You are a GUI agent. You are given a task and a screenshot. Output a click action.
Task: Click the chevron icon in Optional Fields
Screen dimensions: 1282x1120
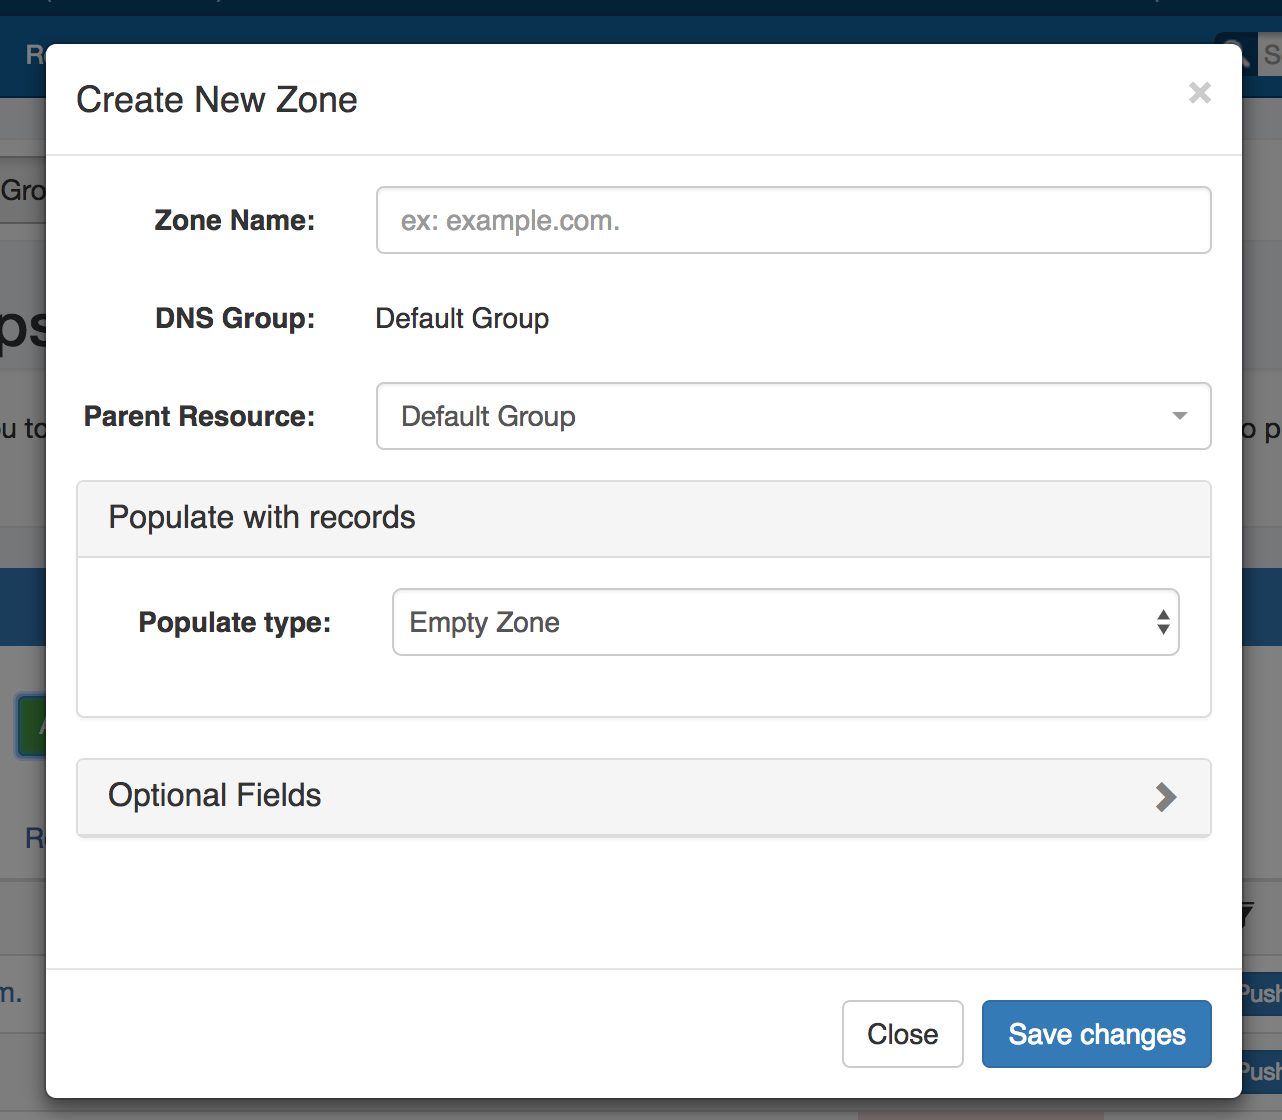pyautogui.click(x=1165, y=797)
